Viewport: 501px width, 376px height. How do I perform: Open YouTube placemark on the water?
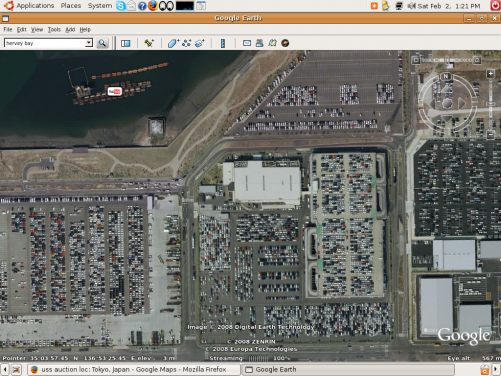114,91
